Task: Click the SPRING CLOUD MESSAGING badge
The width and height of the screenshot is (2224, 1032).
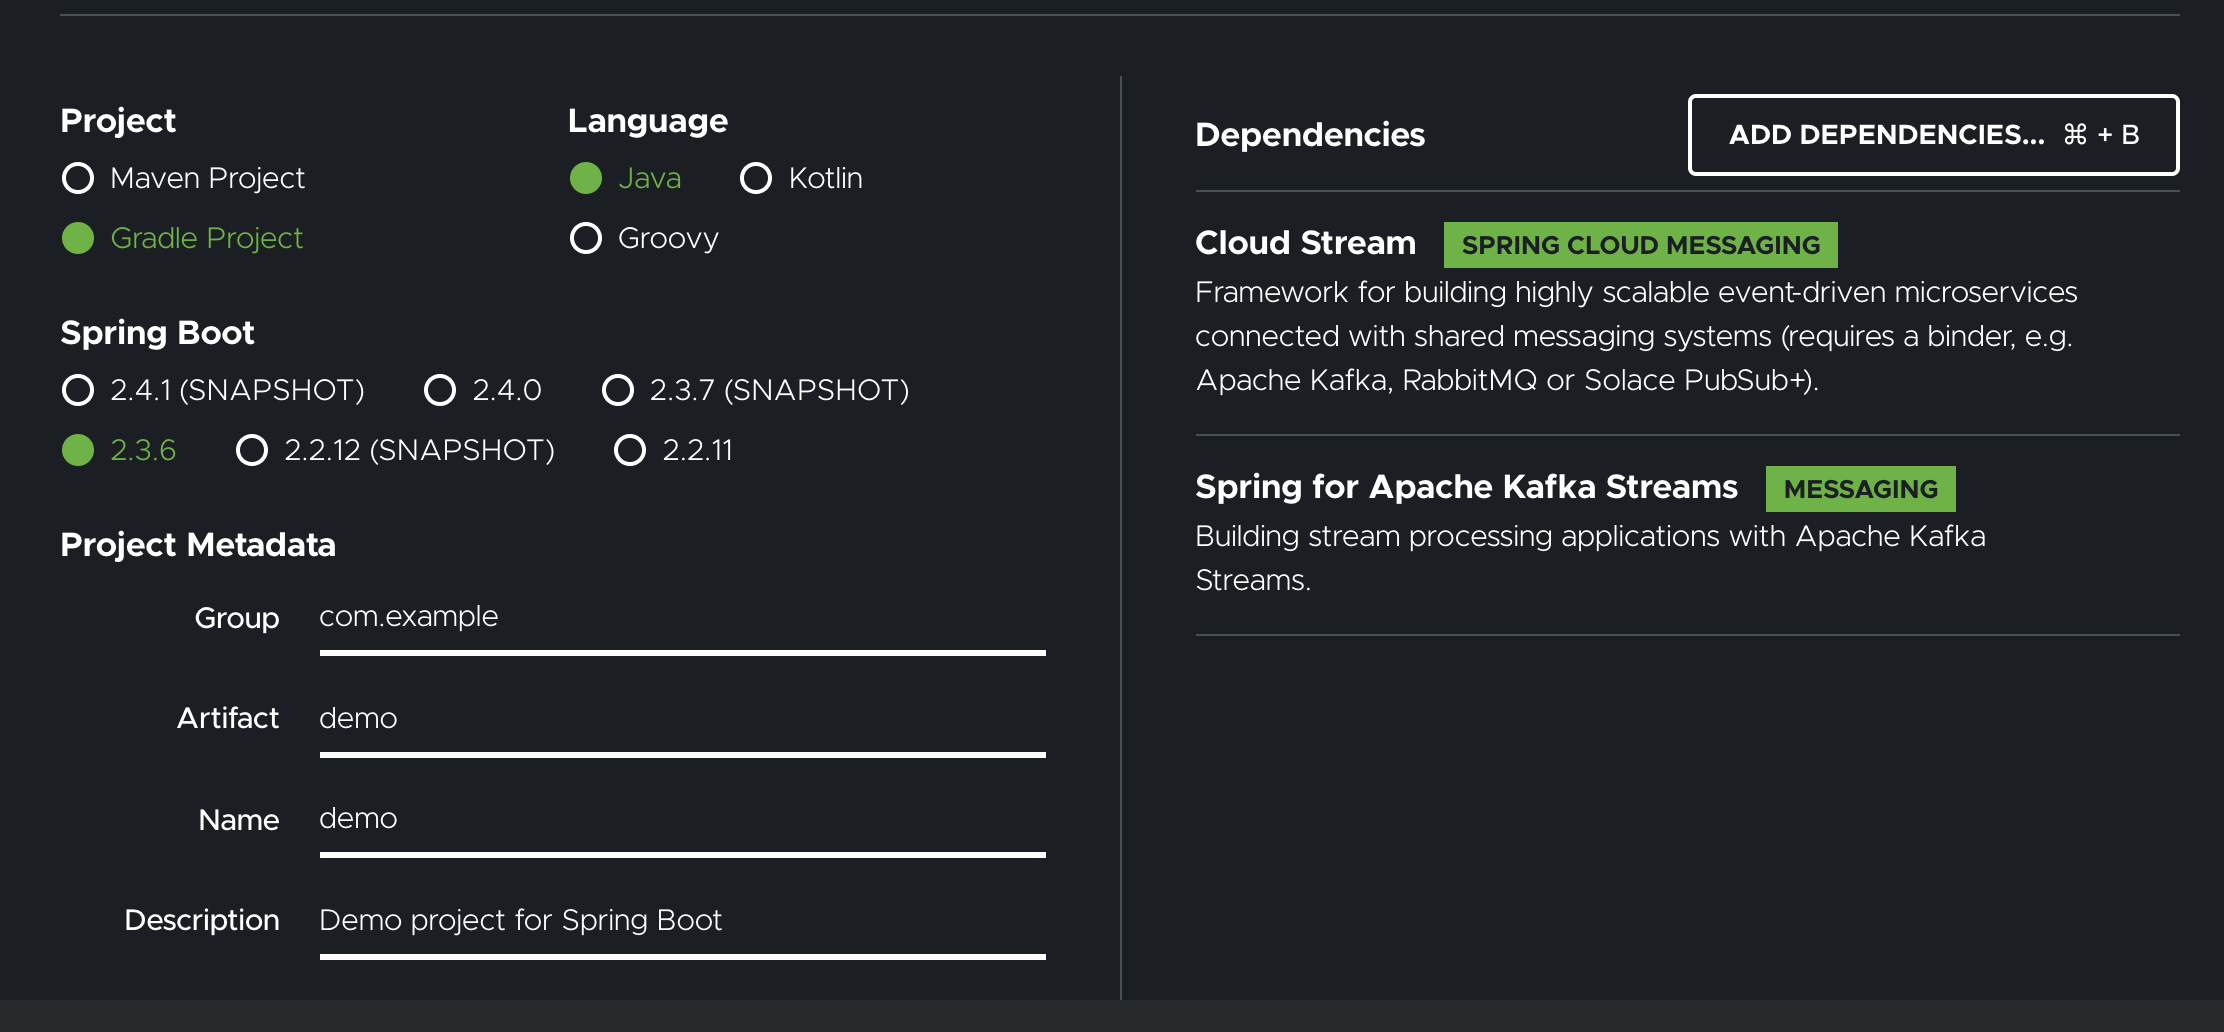Action: click(1639, 244)
